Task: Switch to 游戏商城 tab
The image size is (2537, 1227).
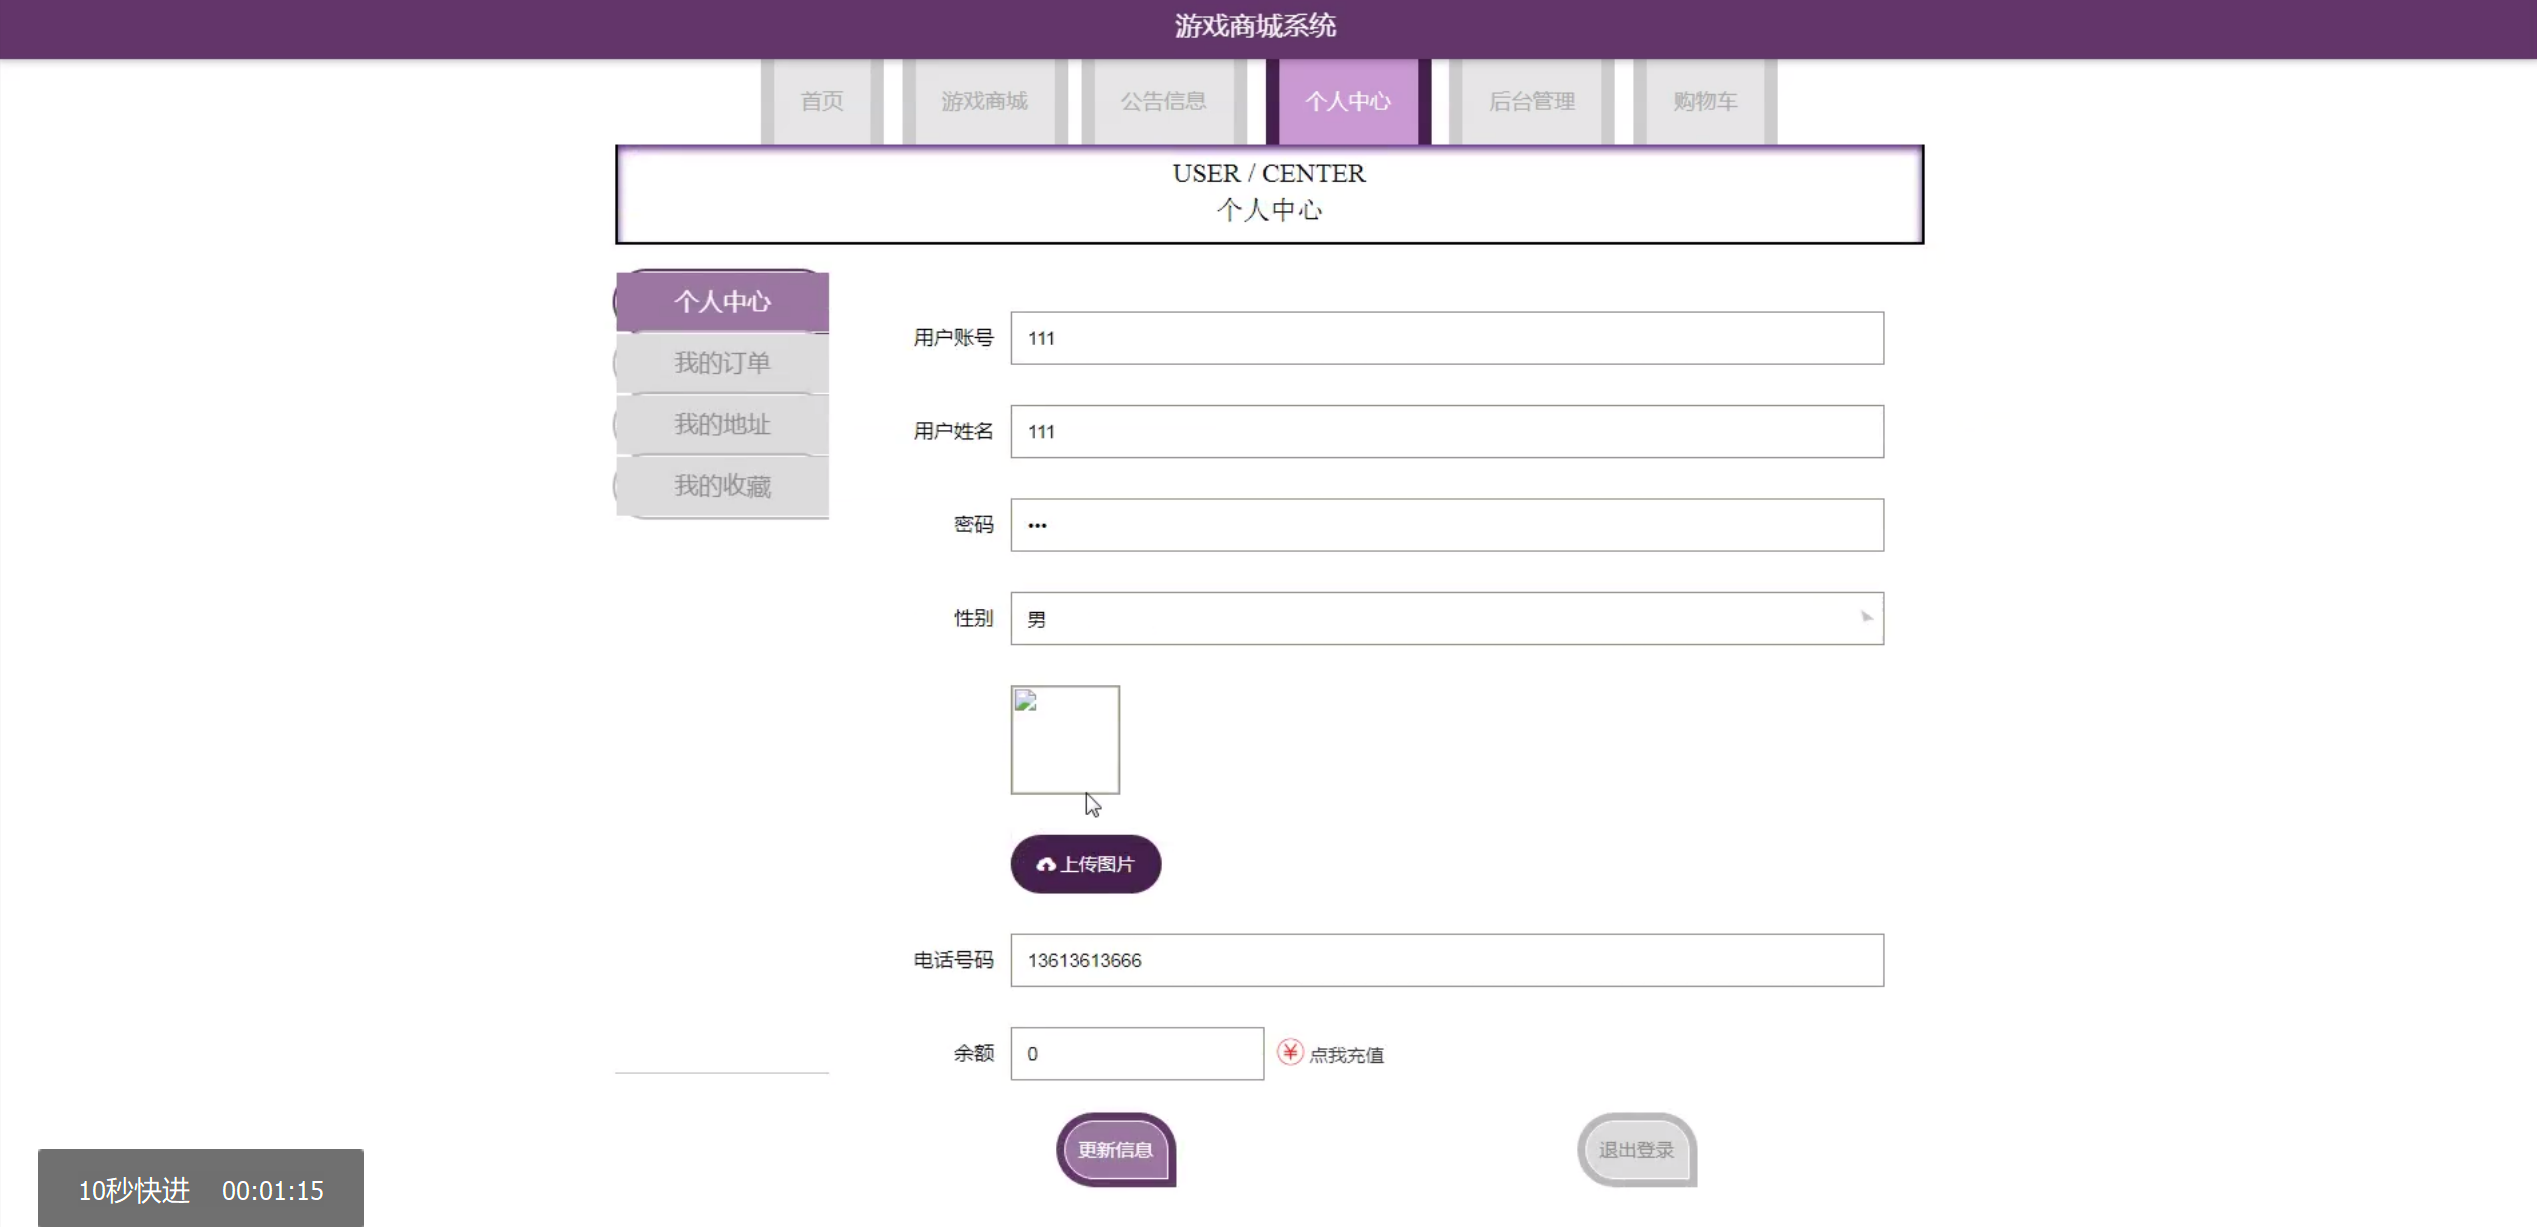Action: (984, 101)
